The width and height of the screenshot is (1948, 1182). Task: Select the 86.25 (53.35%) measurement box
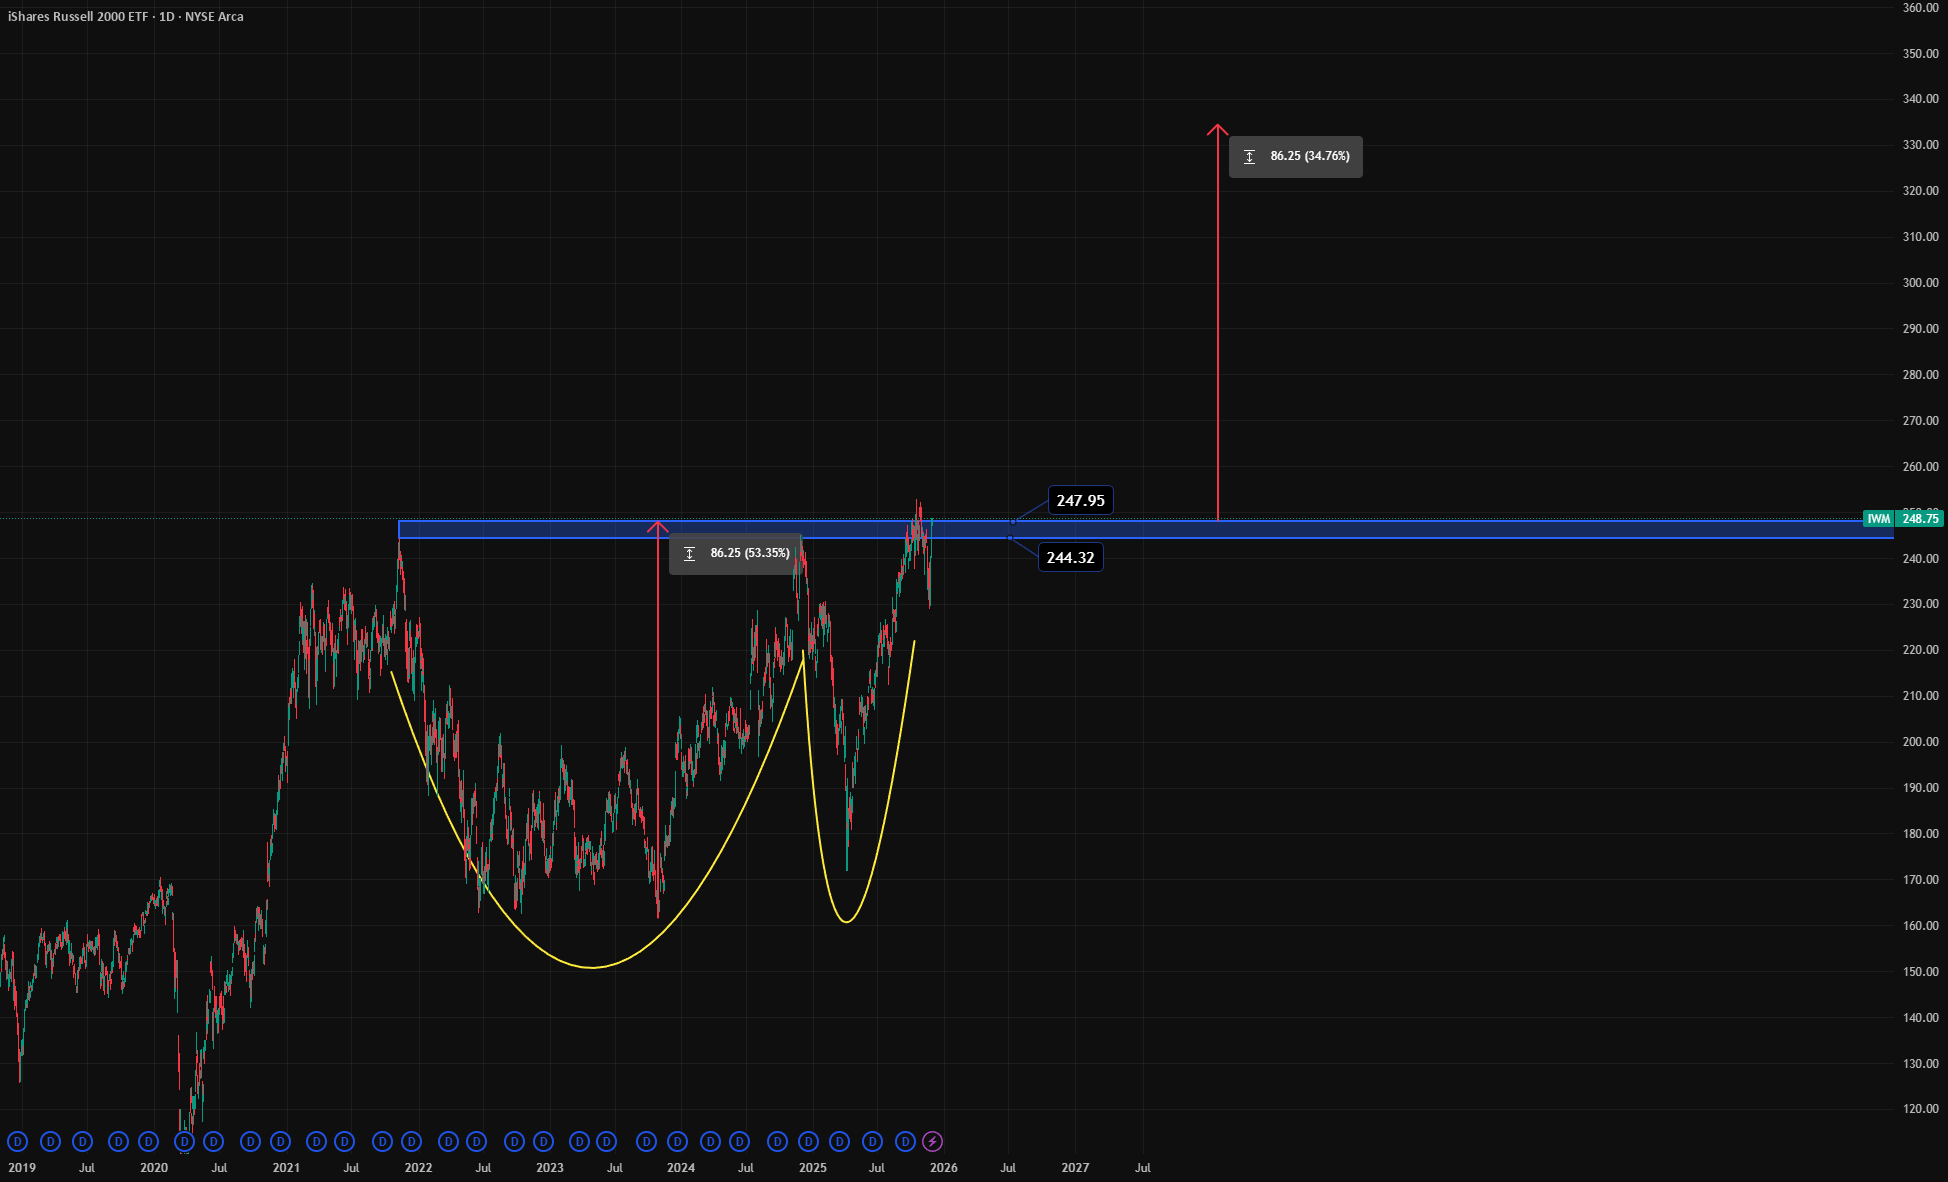736,554
